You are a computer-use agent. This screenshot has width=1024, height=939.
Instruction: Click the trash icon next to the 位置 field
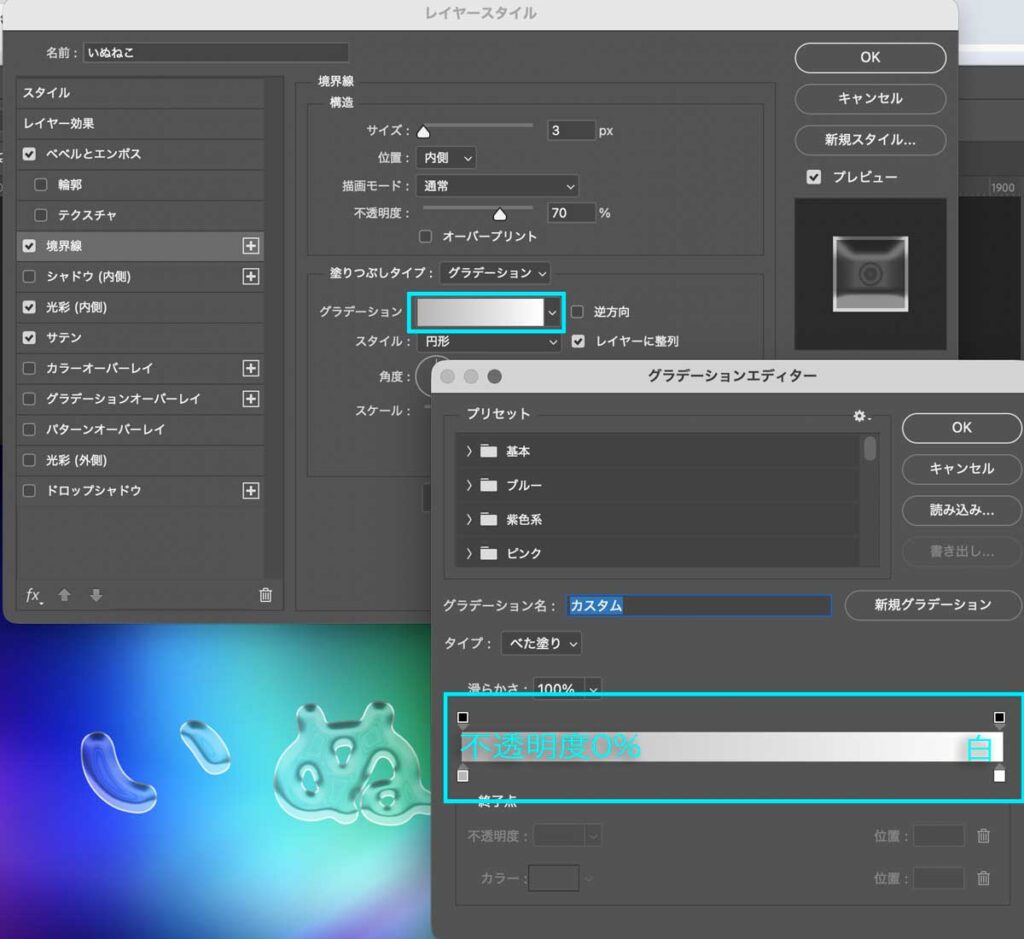pyautogui.click(x=983, y=836)
